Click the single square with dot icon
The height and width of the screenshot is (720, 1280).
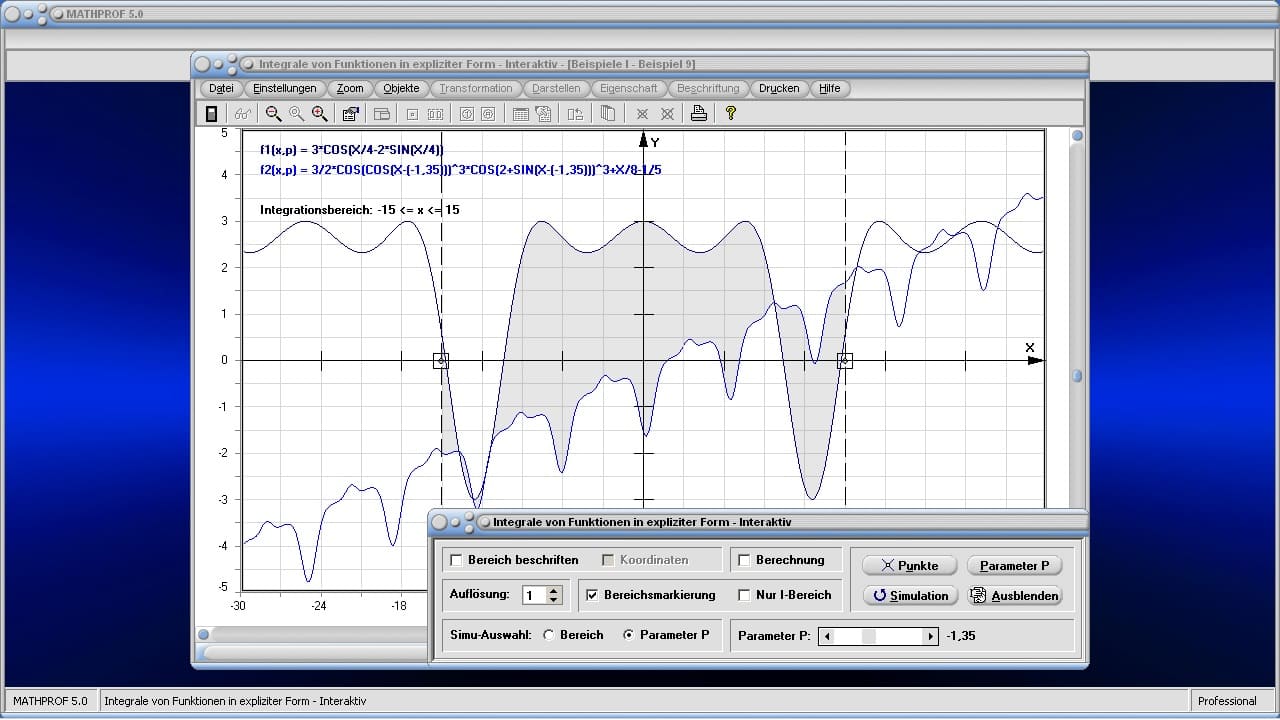click(x=412, y=114)
